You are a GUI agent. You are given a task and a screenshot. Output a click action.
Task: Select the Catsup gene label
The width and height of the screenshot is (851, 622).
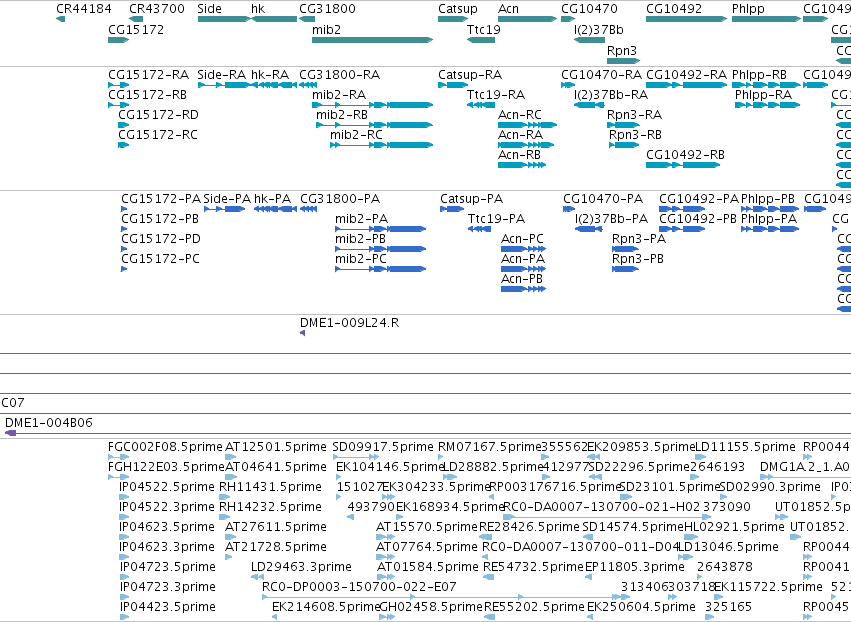458,9
